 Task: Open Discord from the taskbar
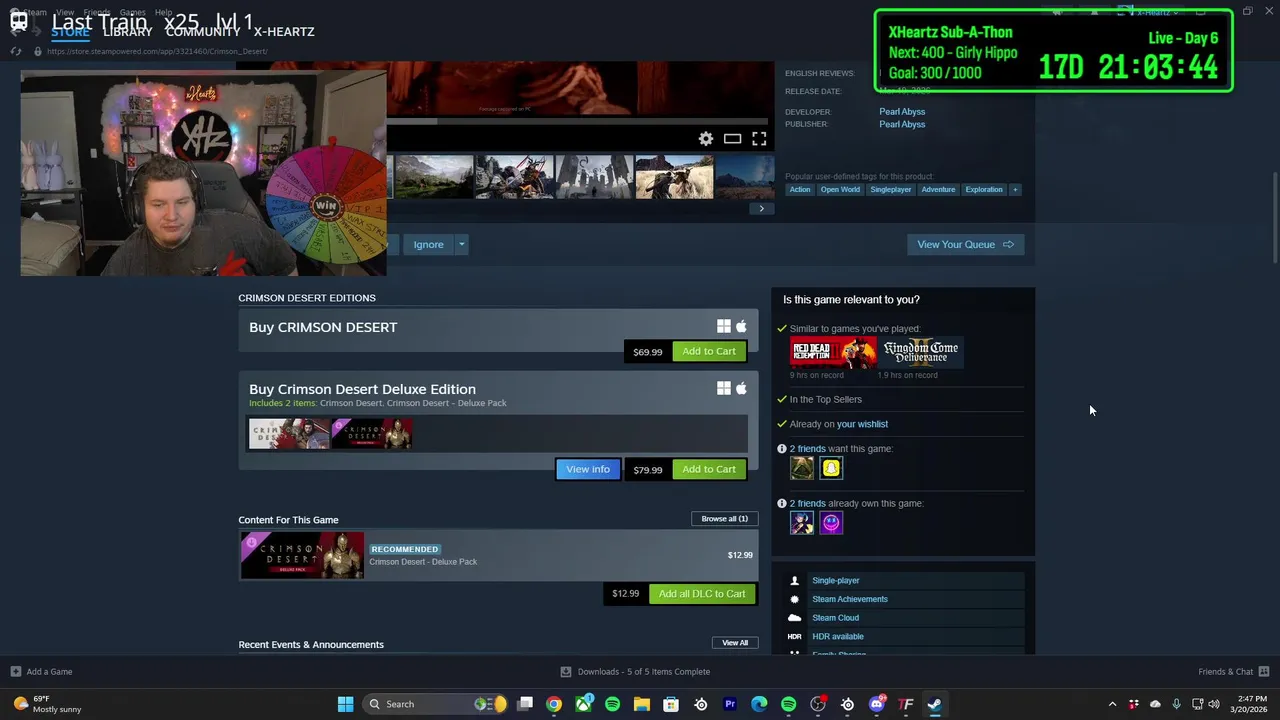[877, 704]
